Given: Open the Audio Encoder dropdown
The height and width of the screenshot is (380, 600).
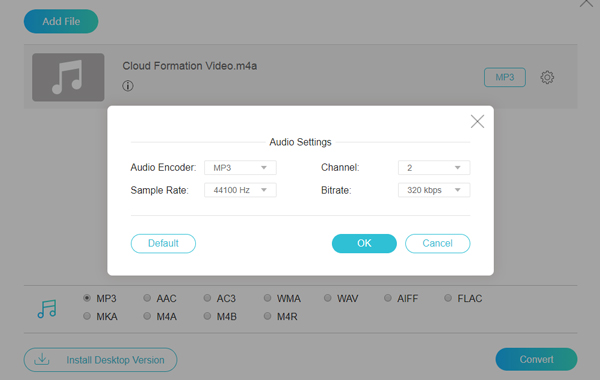Looking at the screenshot, I should 240,168.
